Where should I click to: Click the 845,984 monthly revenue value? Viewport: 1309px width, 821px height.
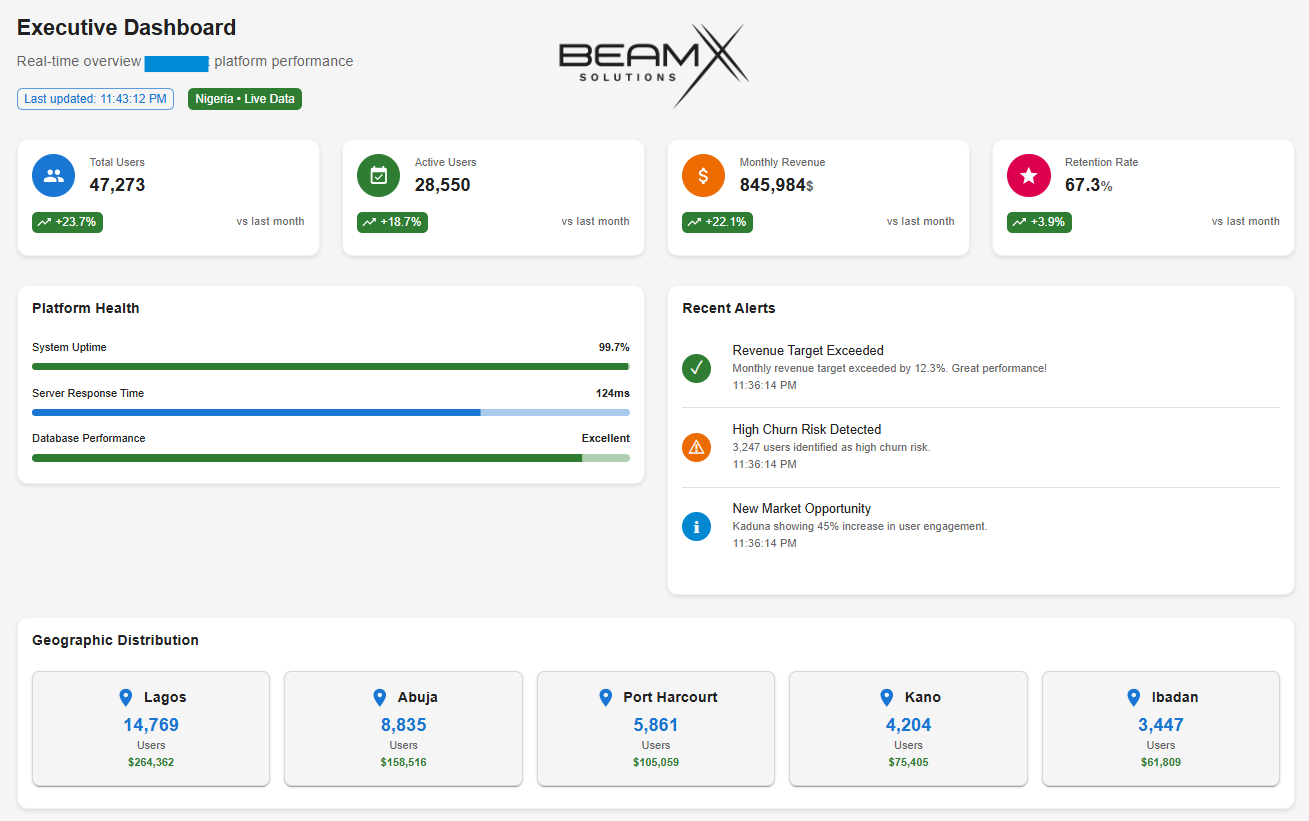point(772,185)
